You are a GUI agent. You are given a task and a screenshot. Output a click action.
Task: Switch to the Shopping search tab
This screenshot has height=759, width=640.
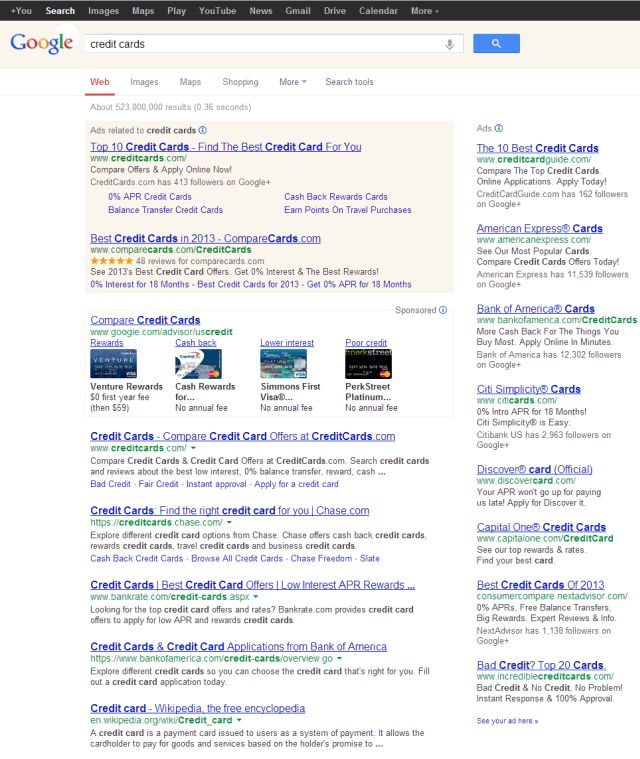pyautogui.click(x=240, y=82)
